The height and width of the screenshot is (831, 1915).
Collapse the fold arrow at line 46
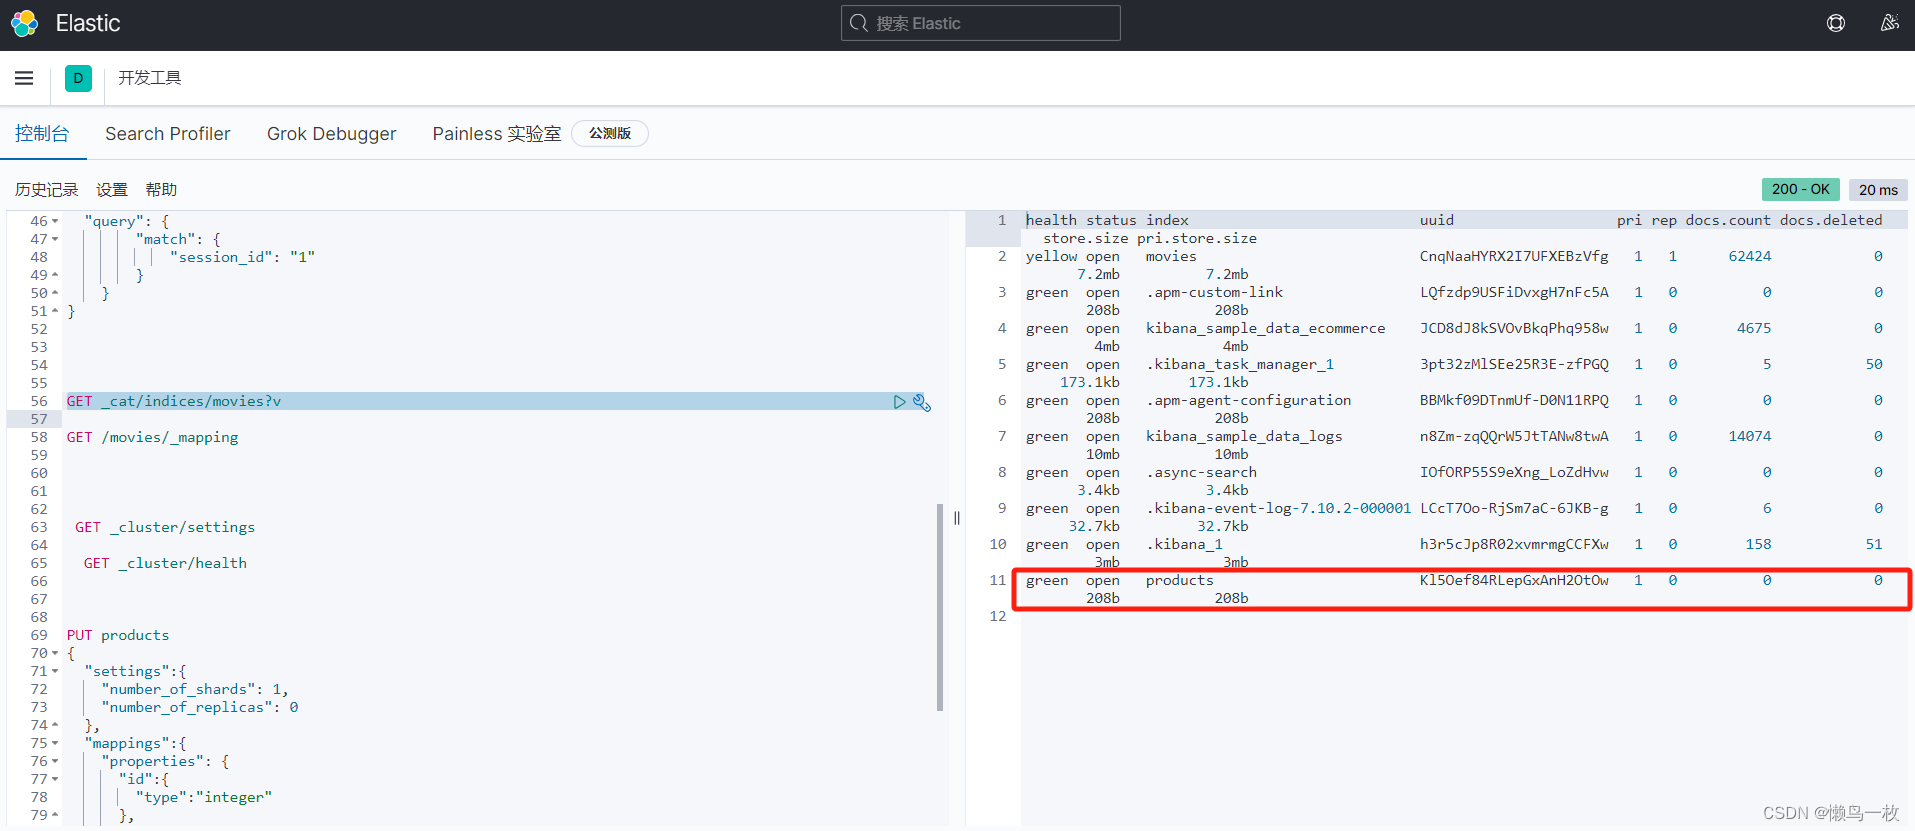(55, 221)
